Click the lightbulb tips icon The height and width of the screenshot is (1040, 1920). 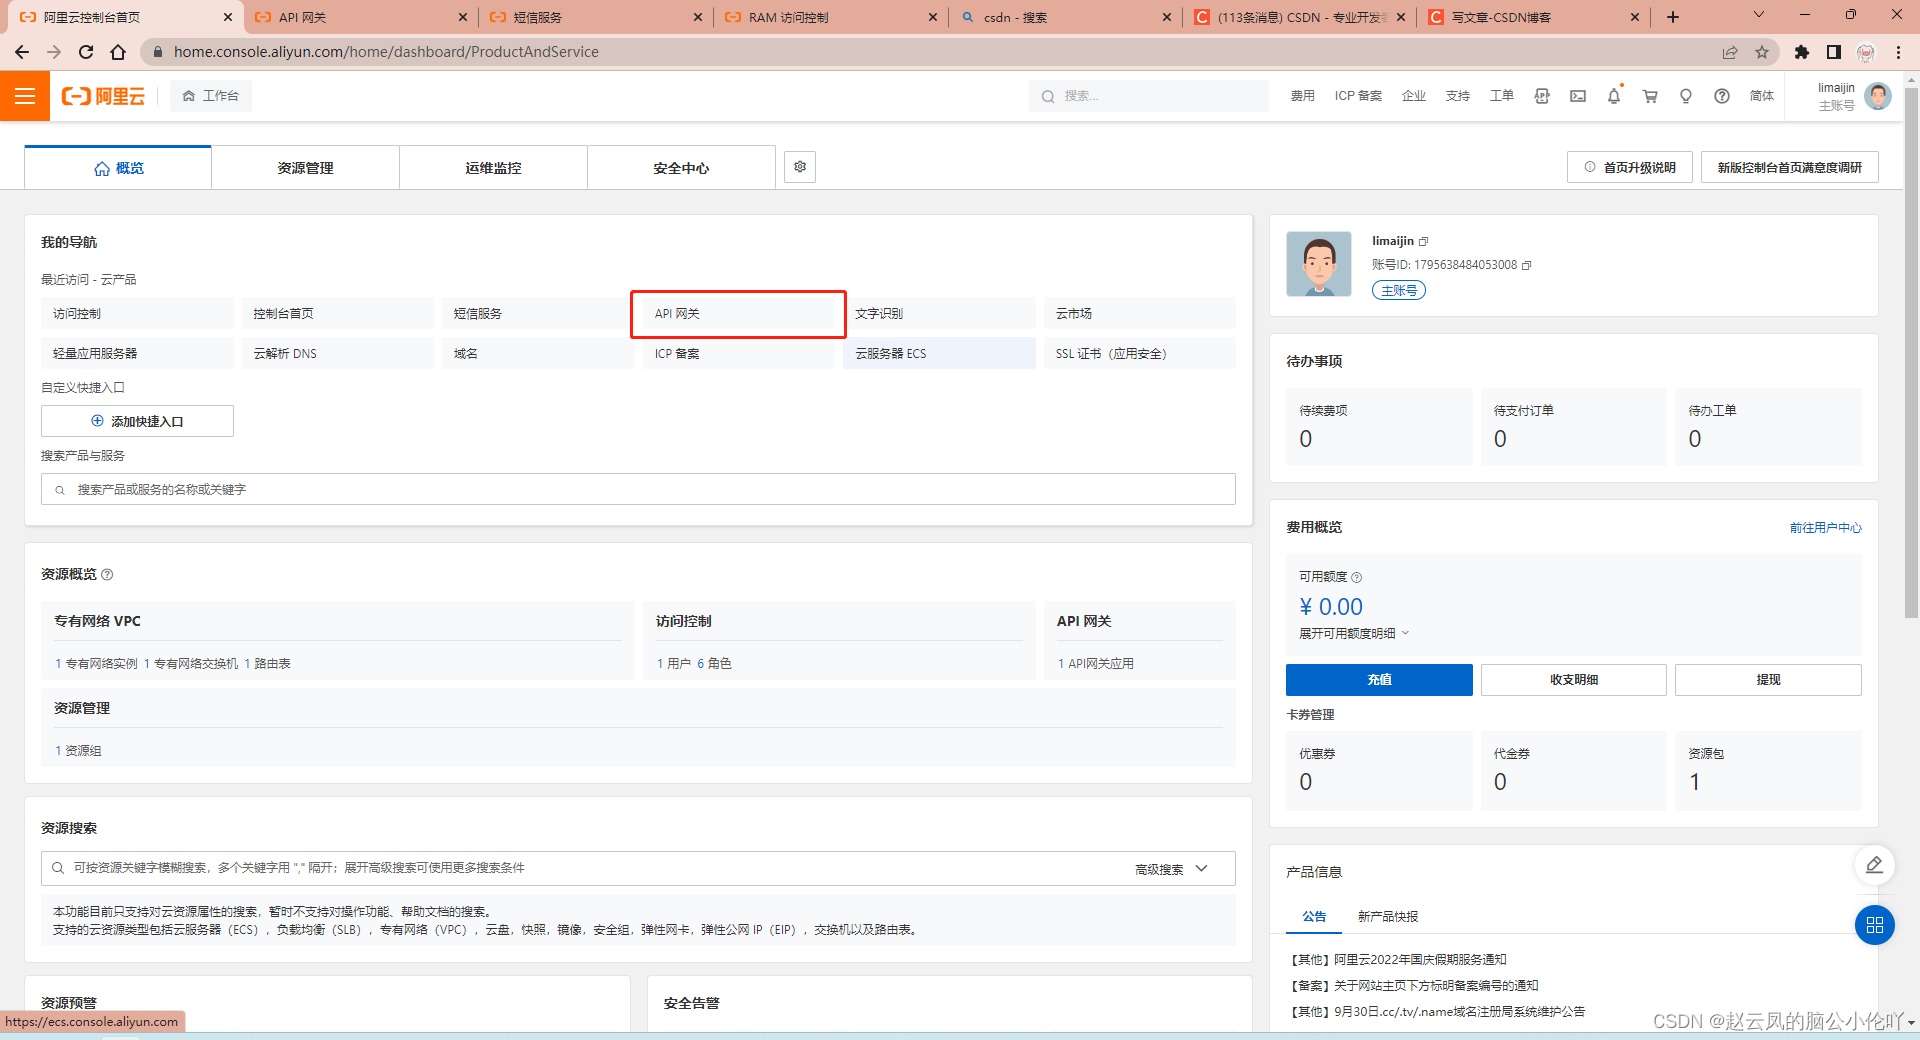coord(1686,96)
